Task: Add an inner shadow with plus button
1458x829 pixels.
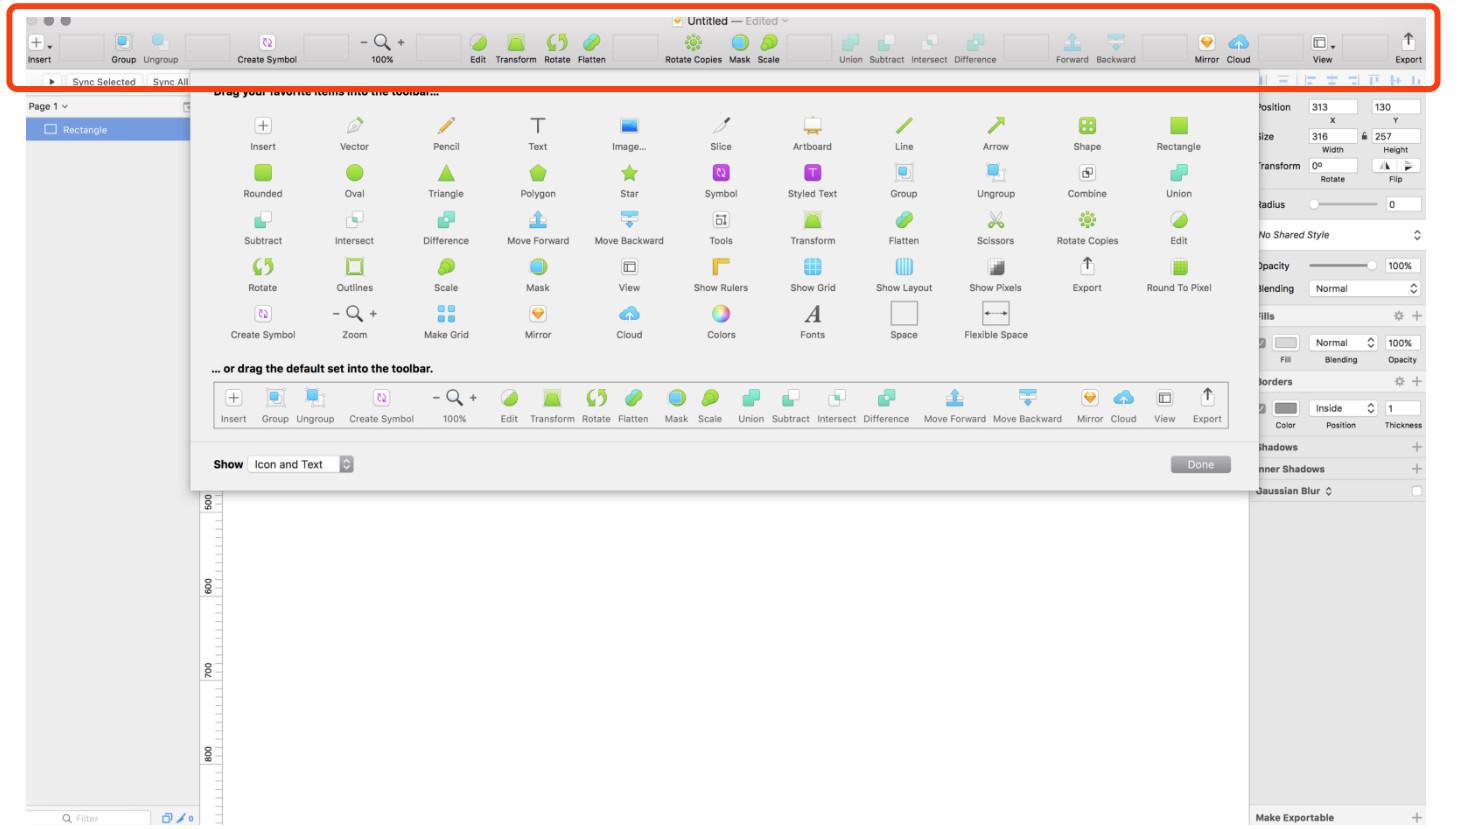Action: pos(1416,469)
